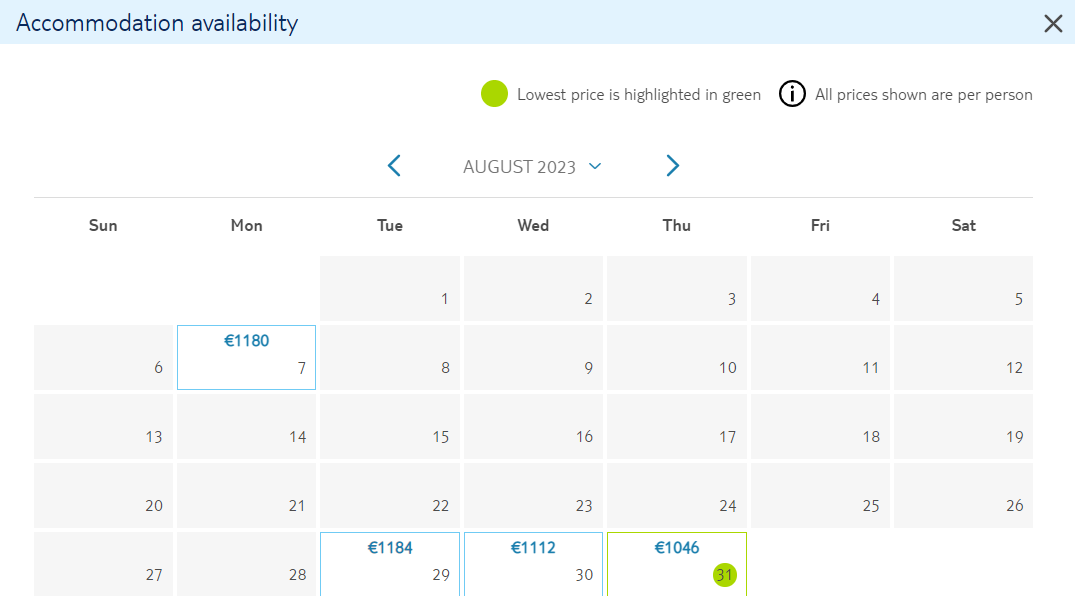Click the Sat column header
Viewport: 1075px width, 607px height.
point(963,226)
